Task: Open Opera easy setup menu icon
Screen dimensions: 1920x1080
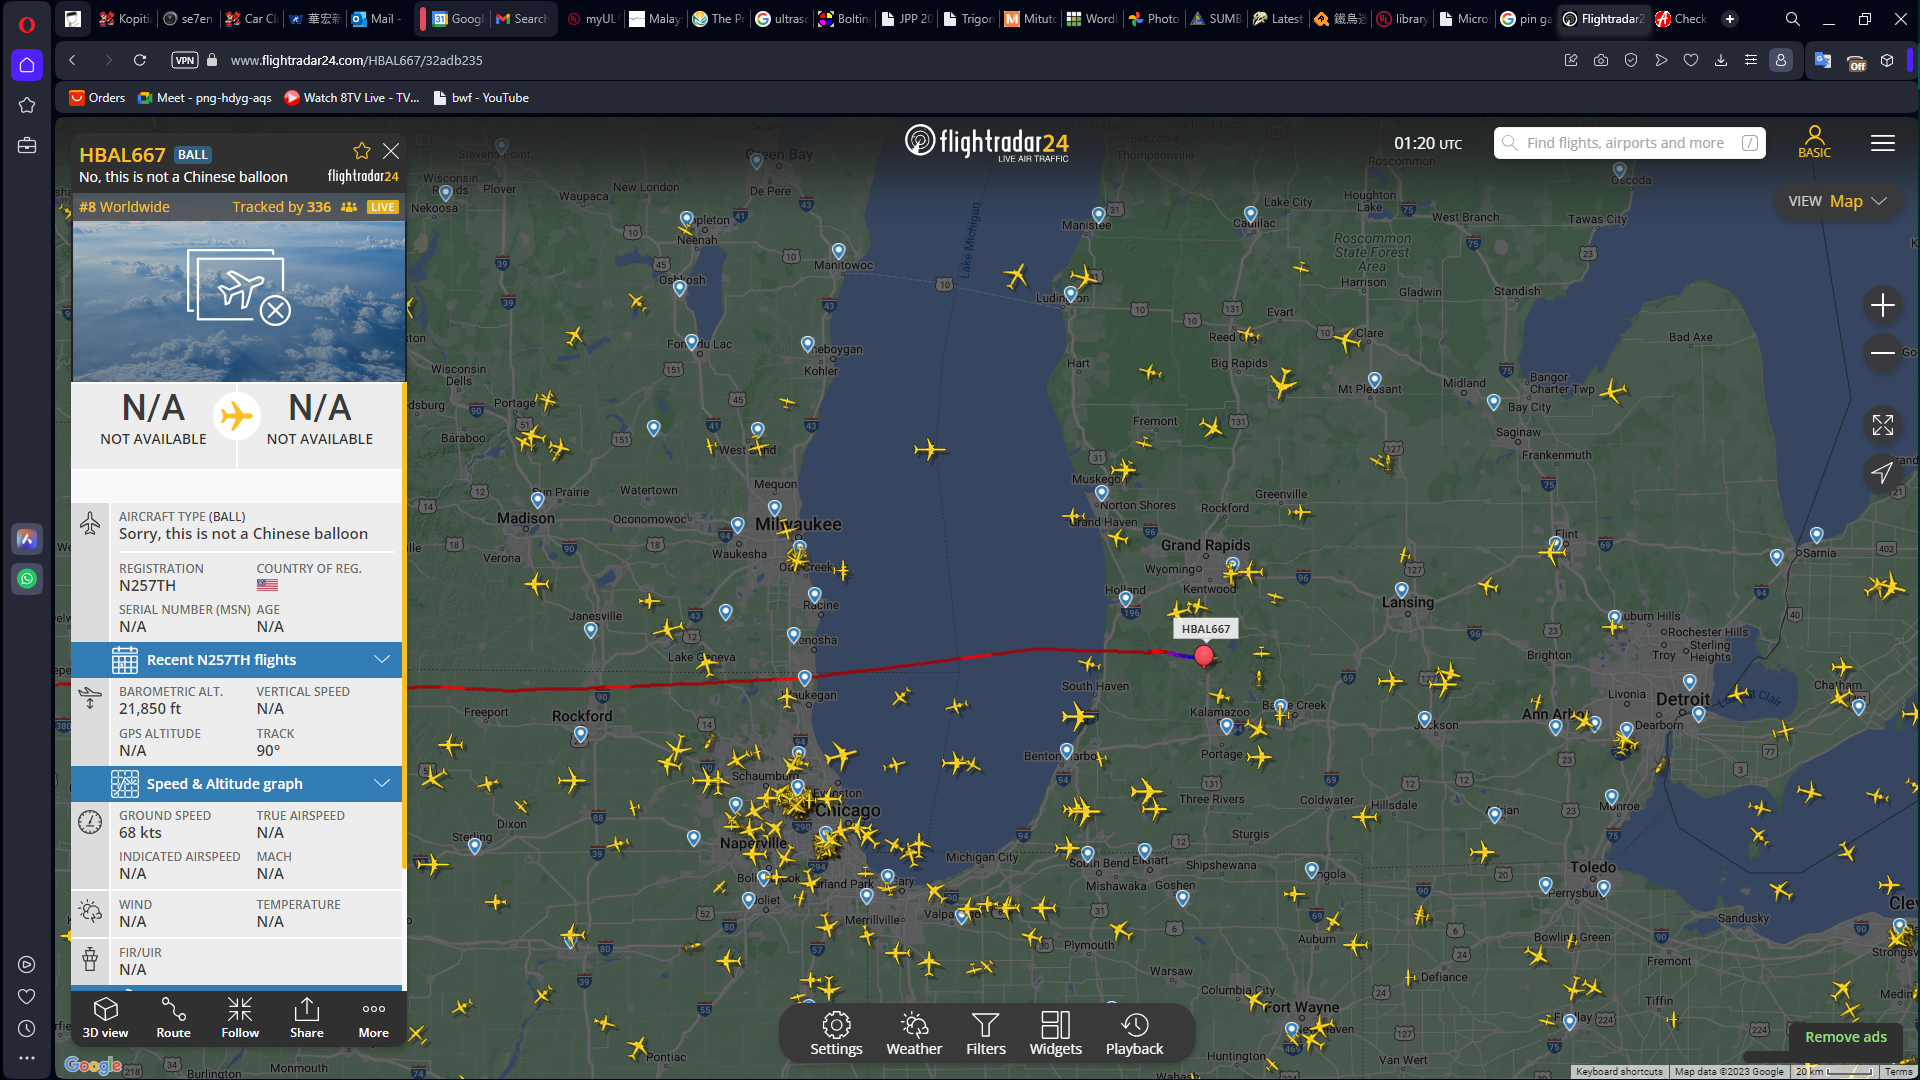Action: 1751,60
